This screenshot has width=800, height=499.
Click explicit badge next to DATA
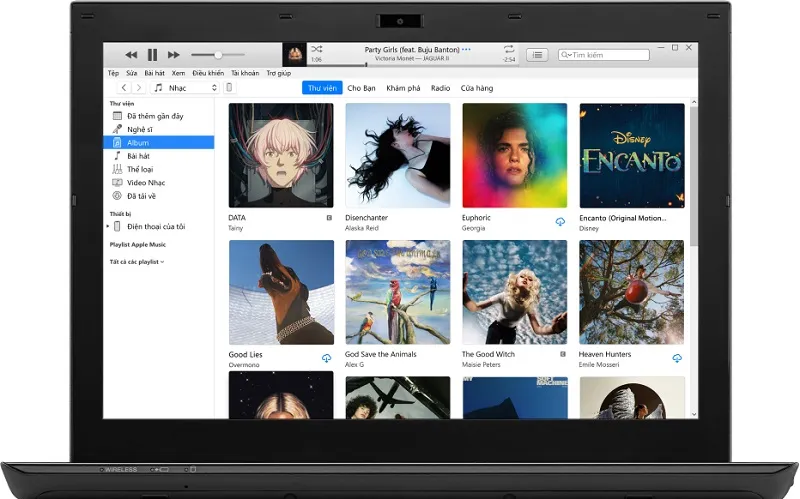(329, 217)
